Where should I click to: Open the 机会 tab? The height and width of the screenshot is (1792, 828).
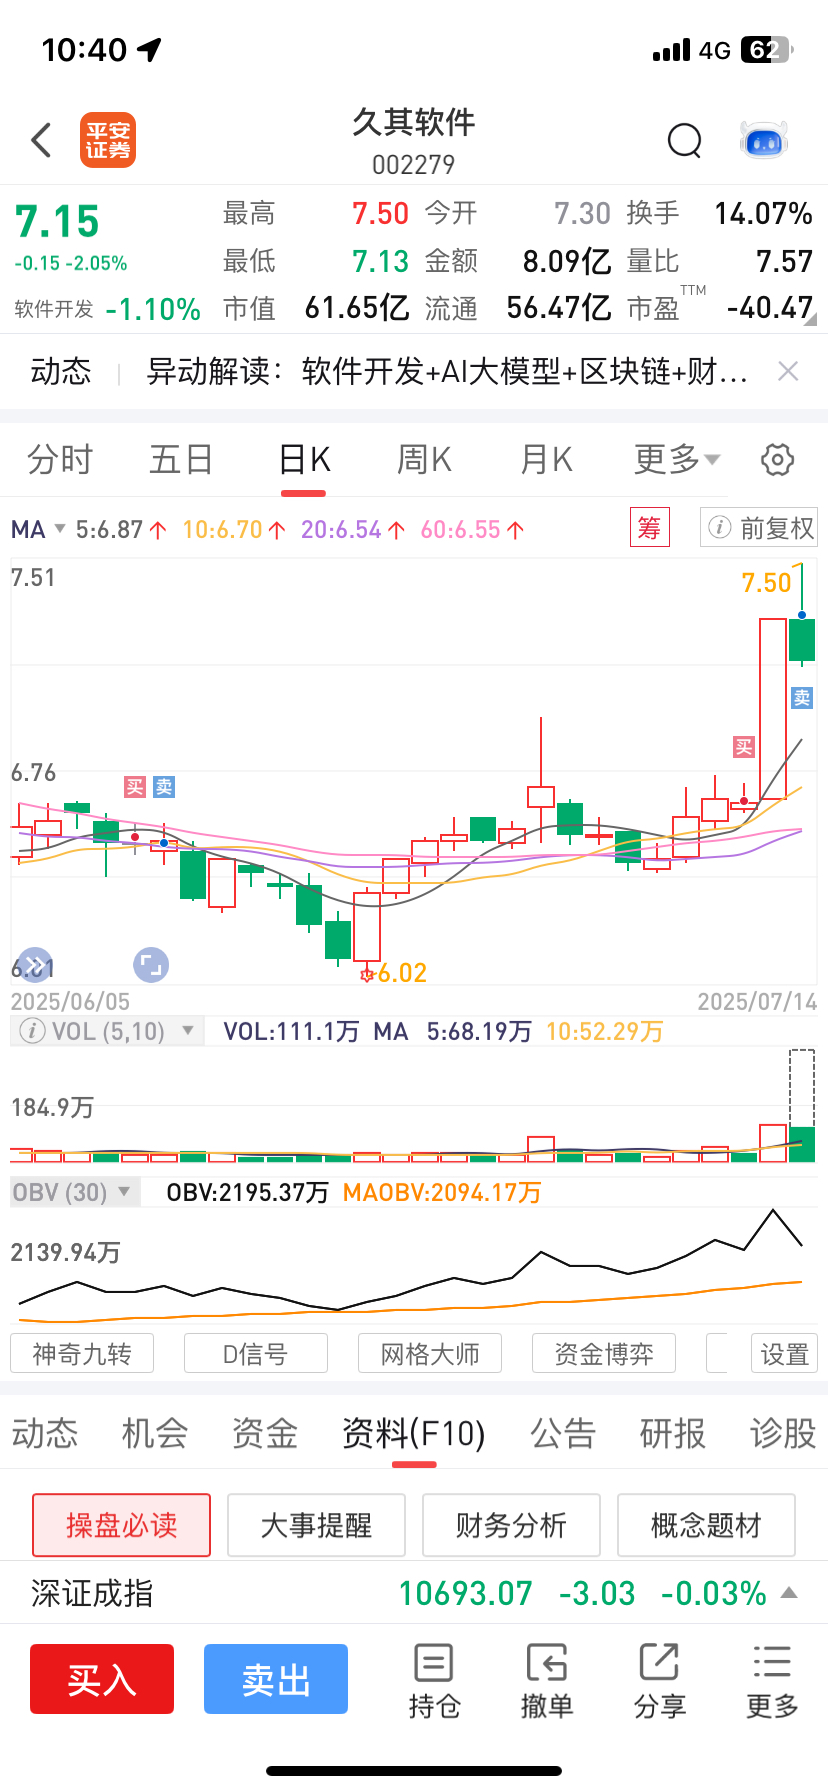[x=155, y=1434]
